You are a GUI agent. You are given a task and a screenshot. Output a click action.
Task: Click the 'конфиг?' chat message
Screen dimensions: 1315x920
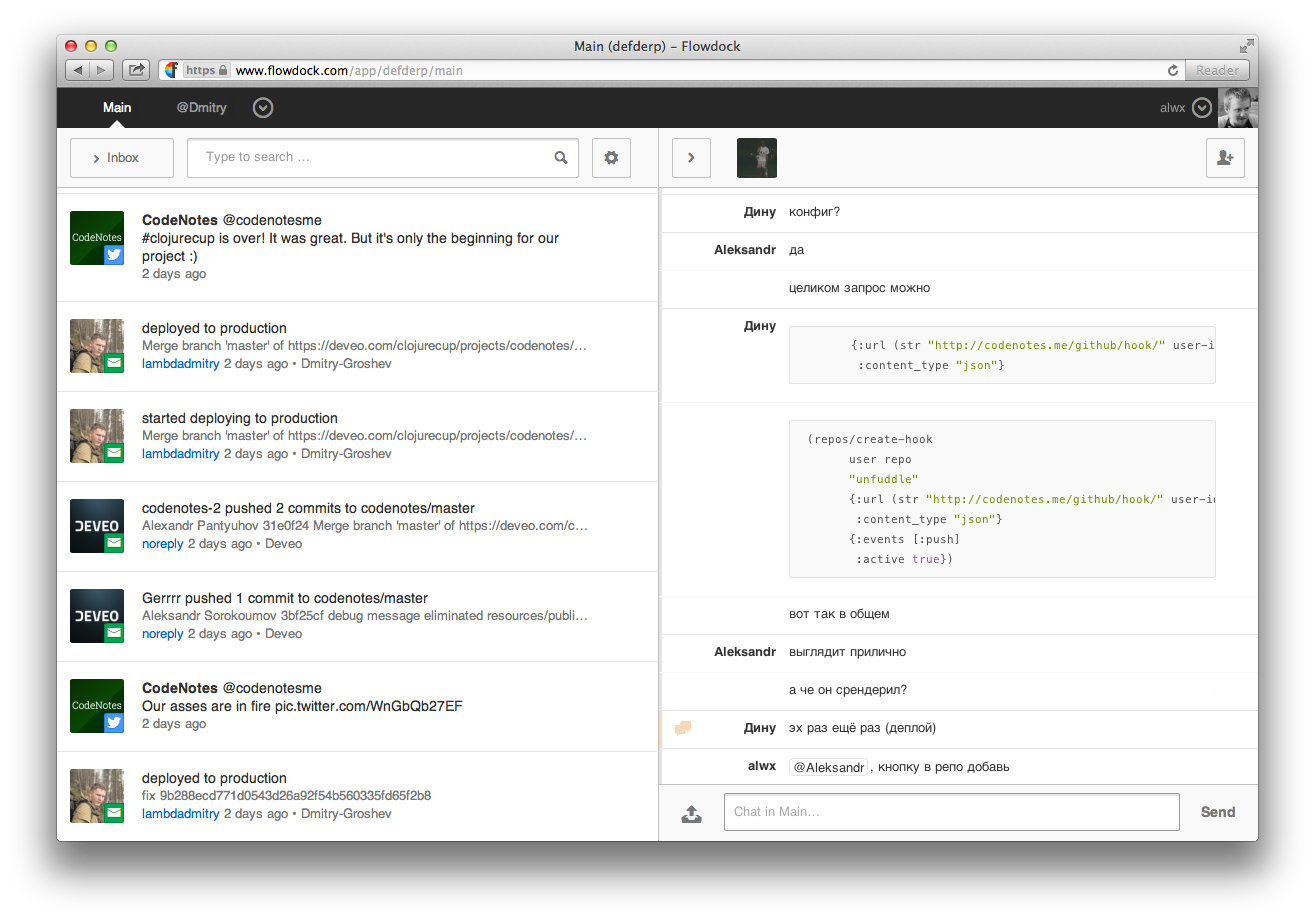[x=815, y=212]
